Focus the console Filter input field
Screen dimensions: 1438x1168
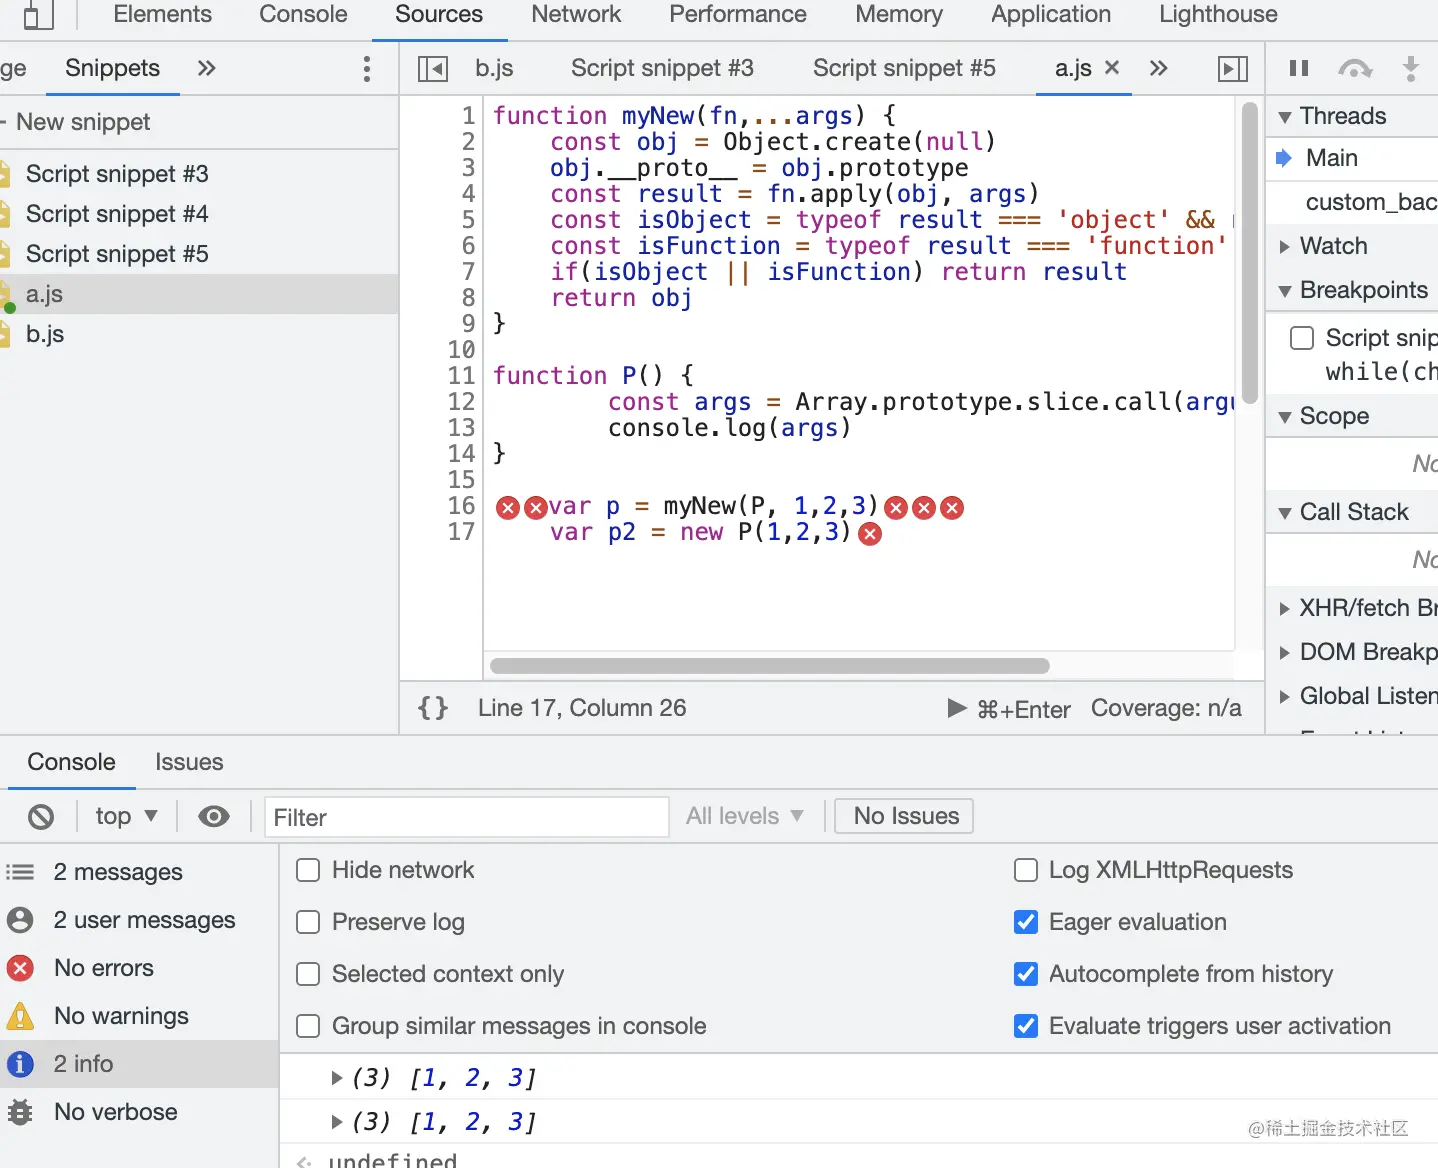466,817
